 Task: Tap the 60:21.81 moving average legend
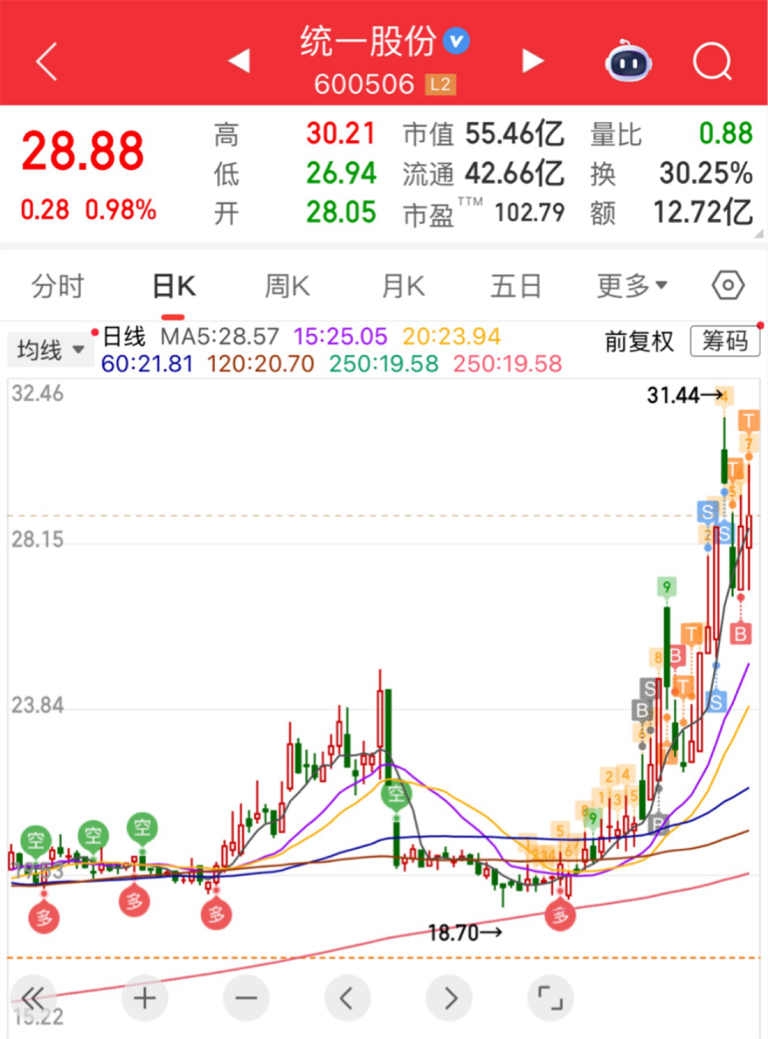(x=147, y=363)
